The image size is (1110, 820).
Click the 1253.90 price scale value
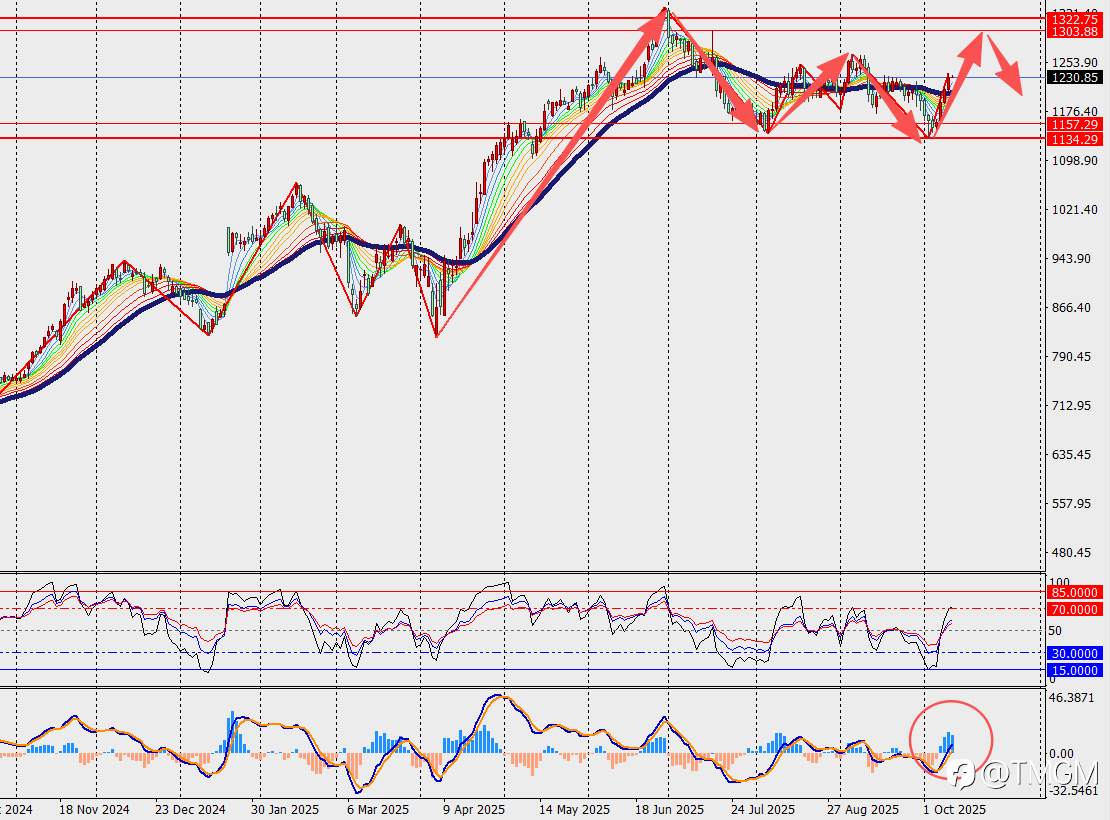pyautogui.click(x=1074, y=62)
